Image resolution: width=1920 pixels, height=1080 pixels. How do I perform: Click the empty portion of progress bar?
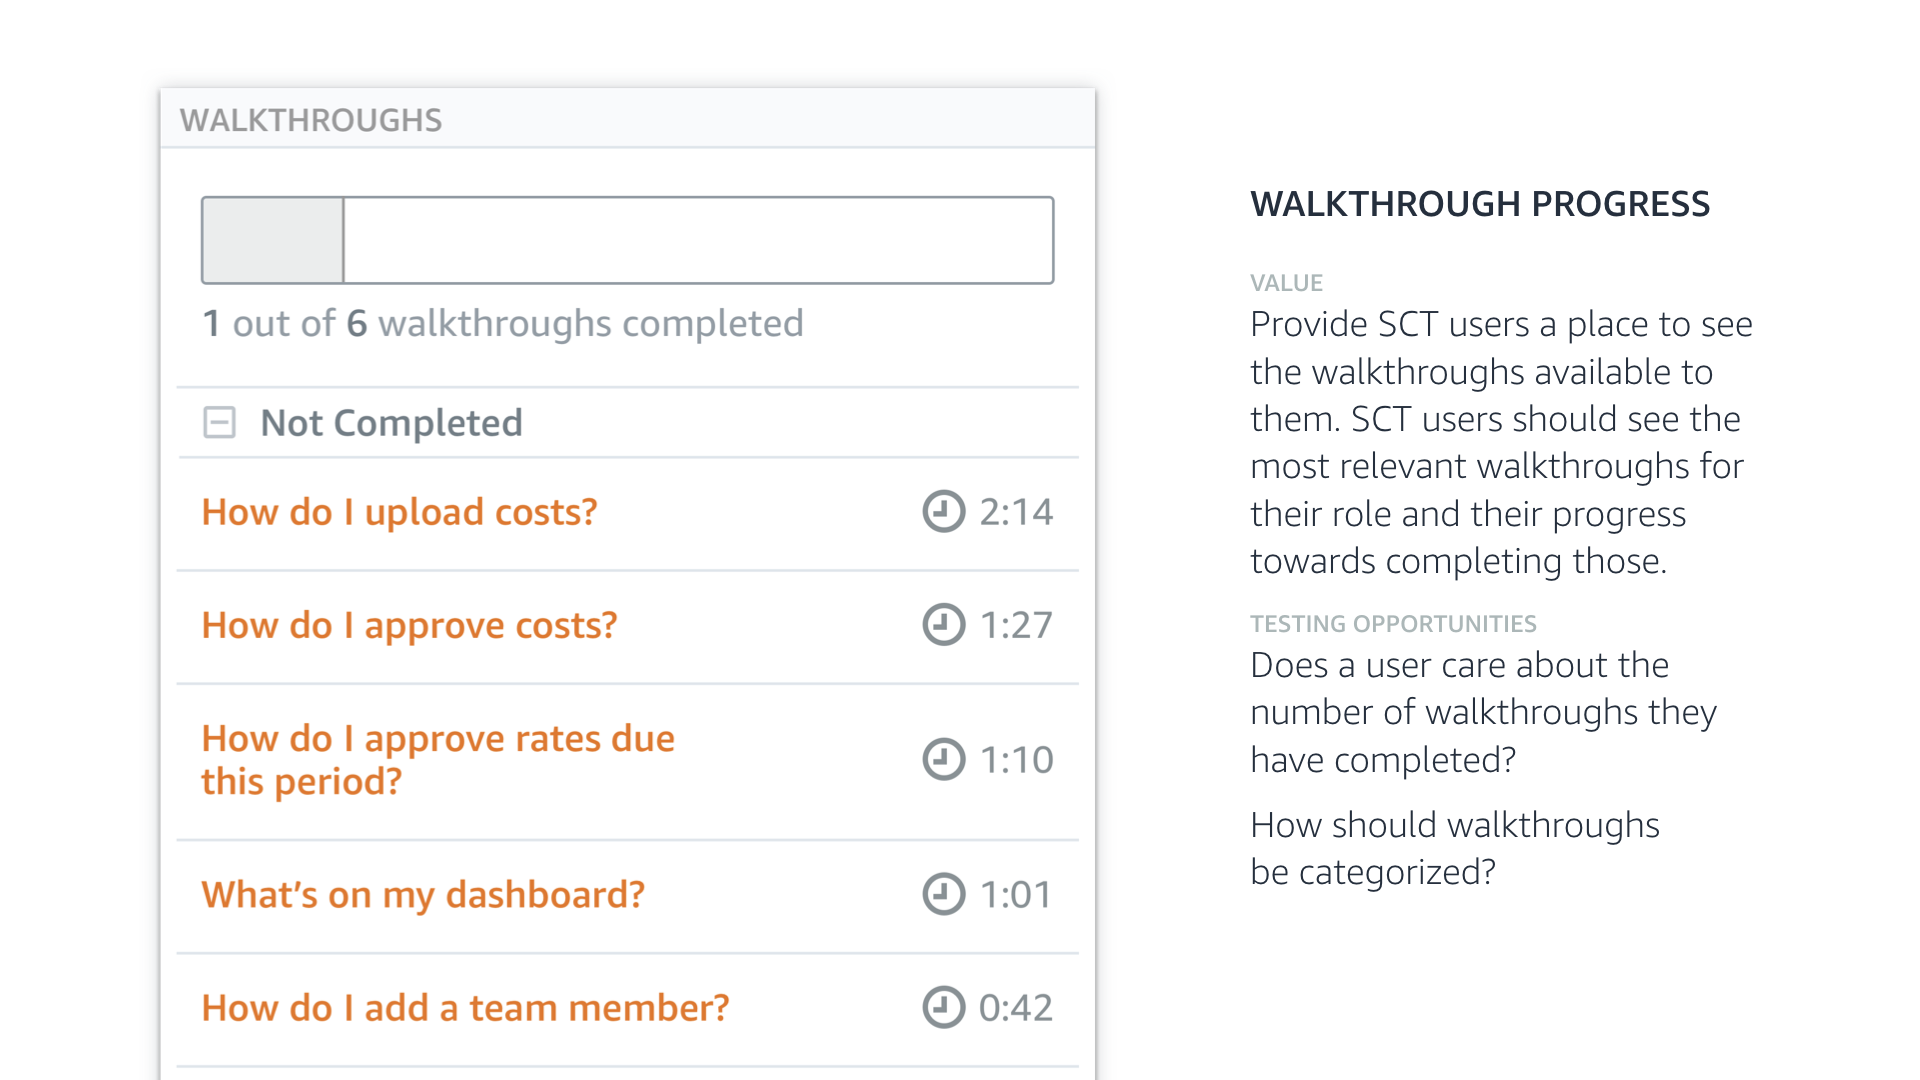[698, 240]
